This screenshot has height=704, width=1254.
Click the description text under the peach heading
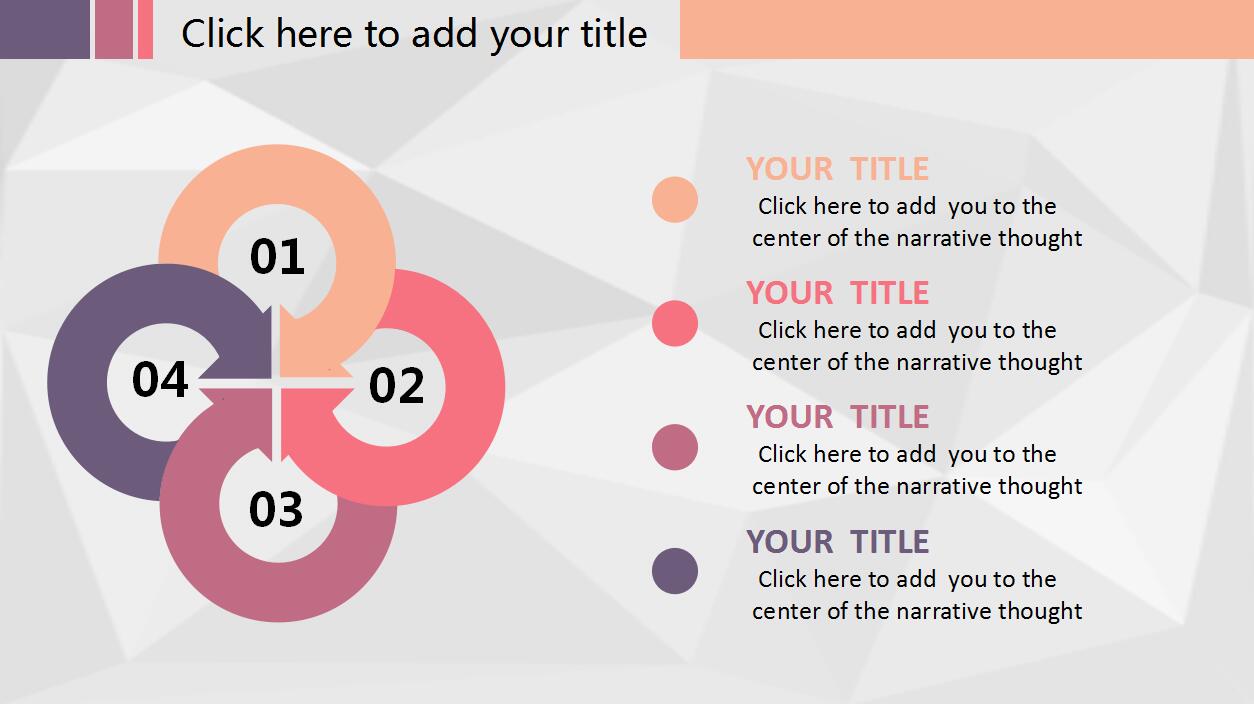pos(916,222)
